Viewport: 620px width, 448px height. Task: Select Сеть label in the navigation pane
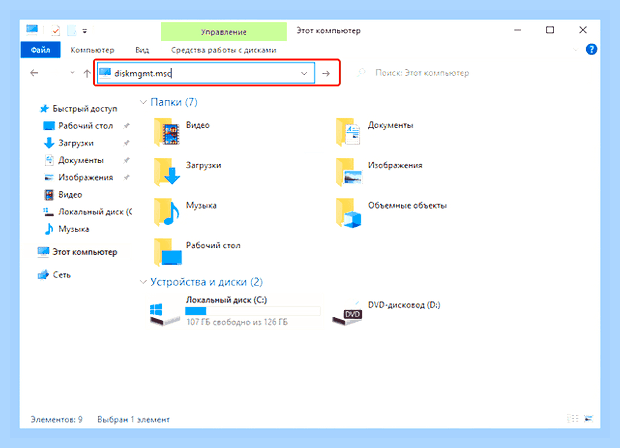click(x=62, y=275)
